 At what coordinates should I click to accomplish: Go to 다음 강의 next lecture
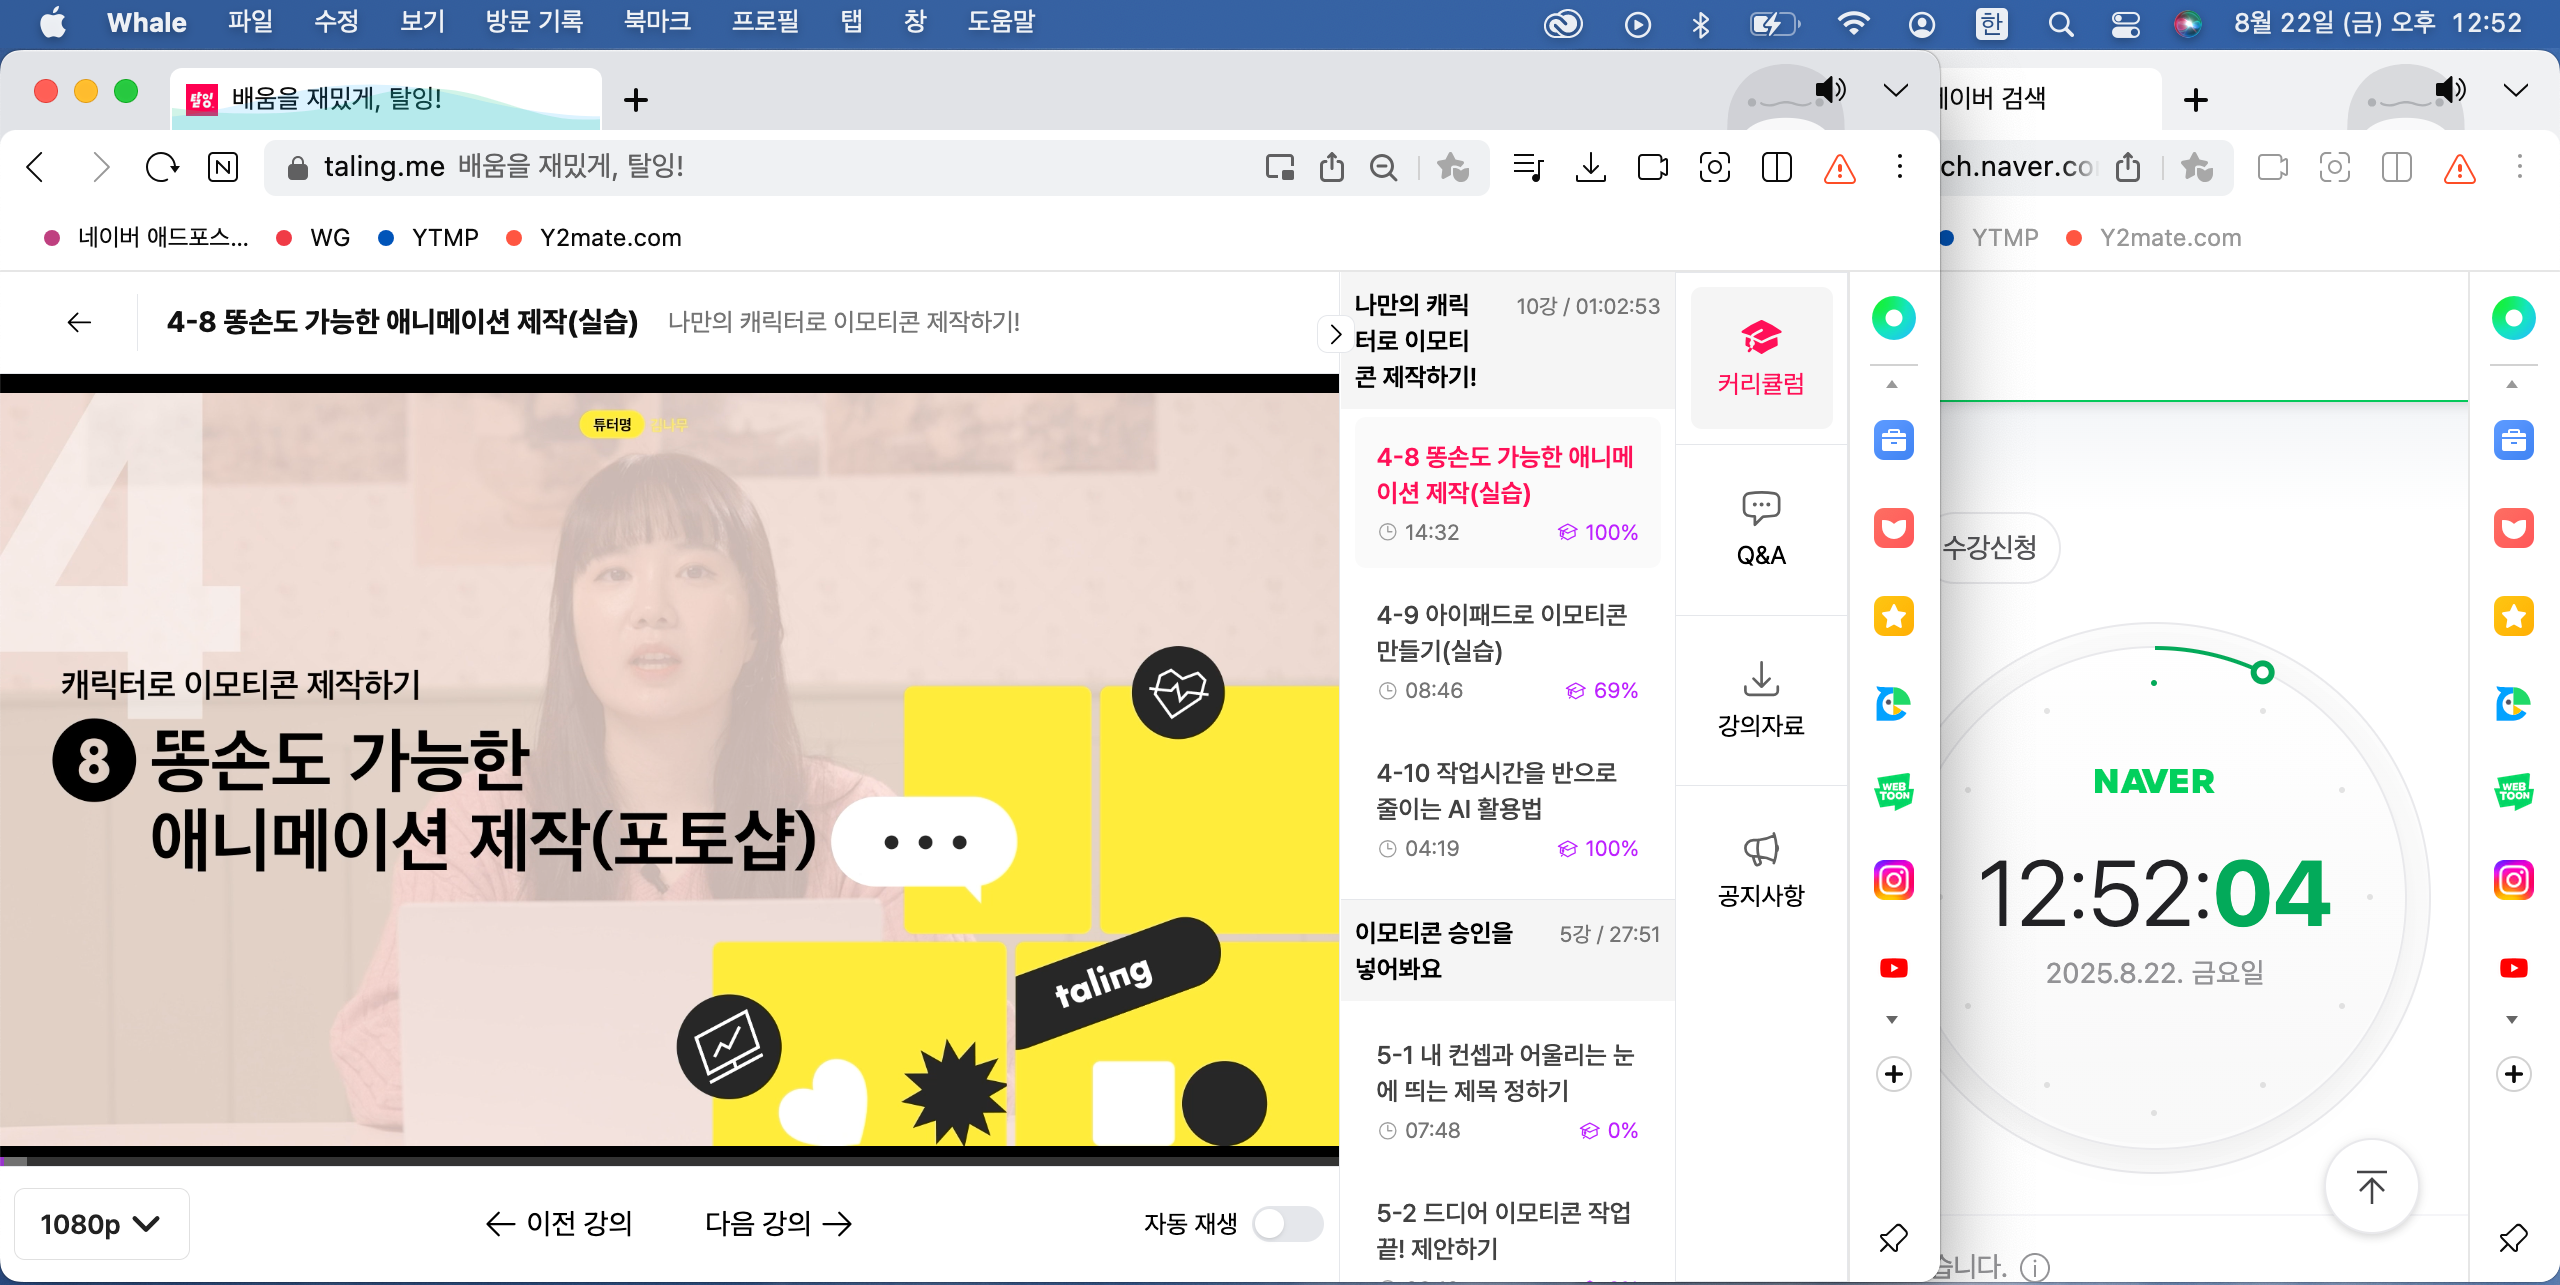(778, 1223)
